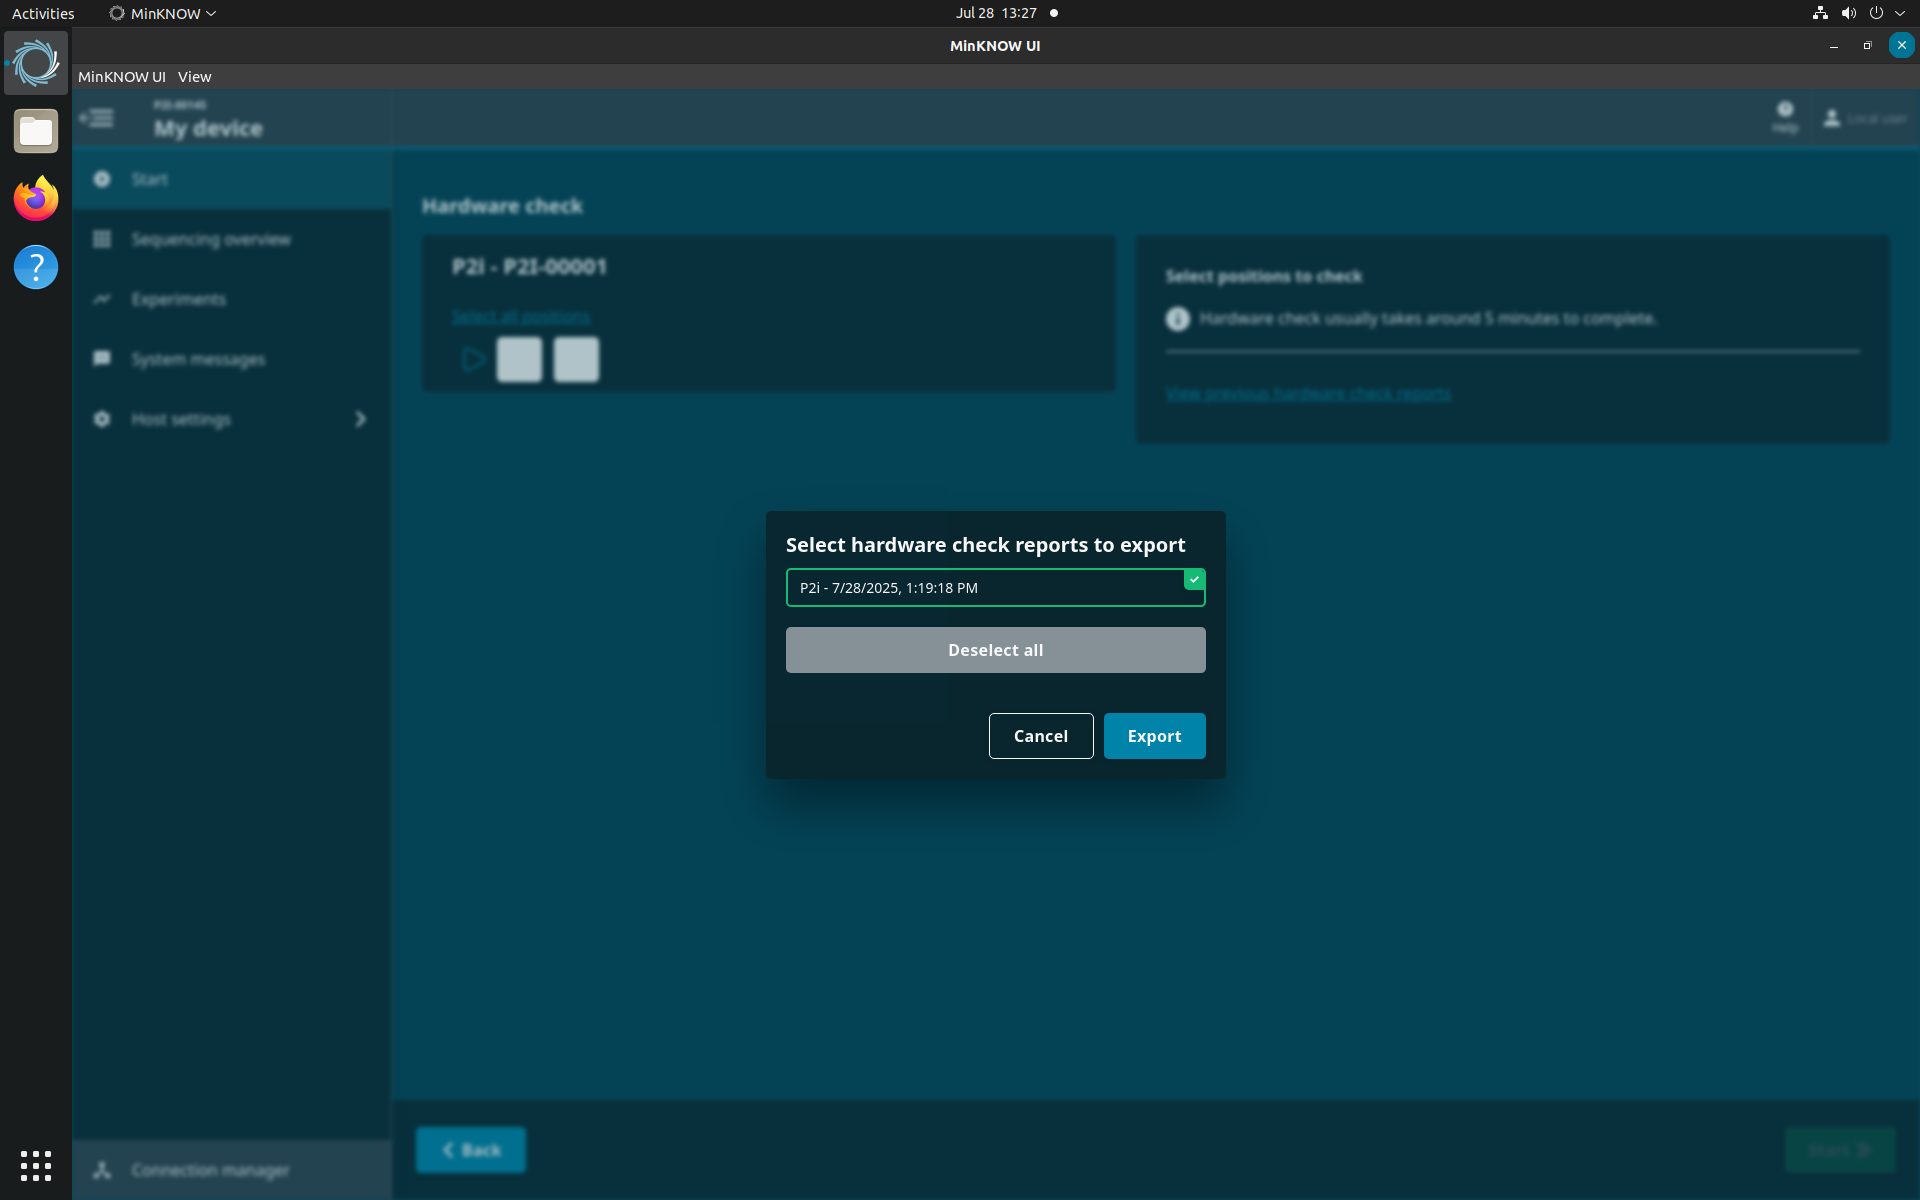Click the Local user account icon
1920x1200 pixels.
click(1832, 118)
